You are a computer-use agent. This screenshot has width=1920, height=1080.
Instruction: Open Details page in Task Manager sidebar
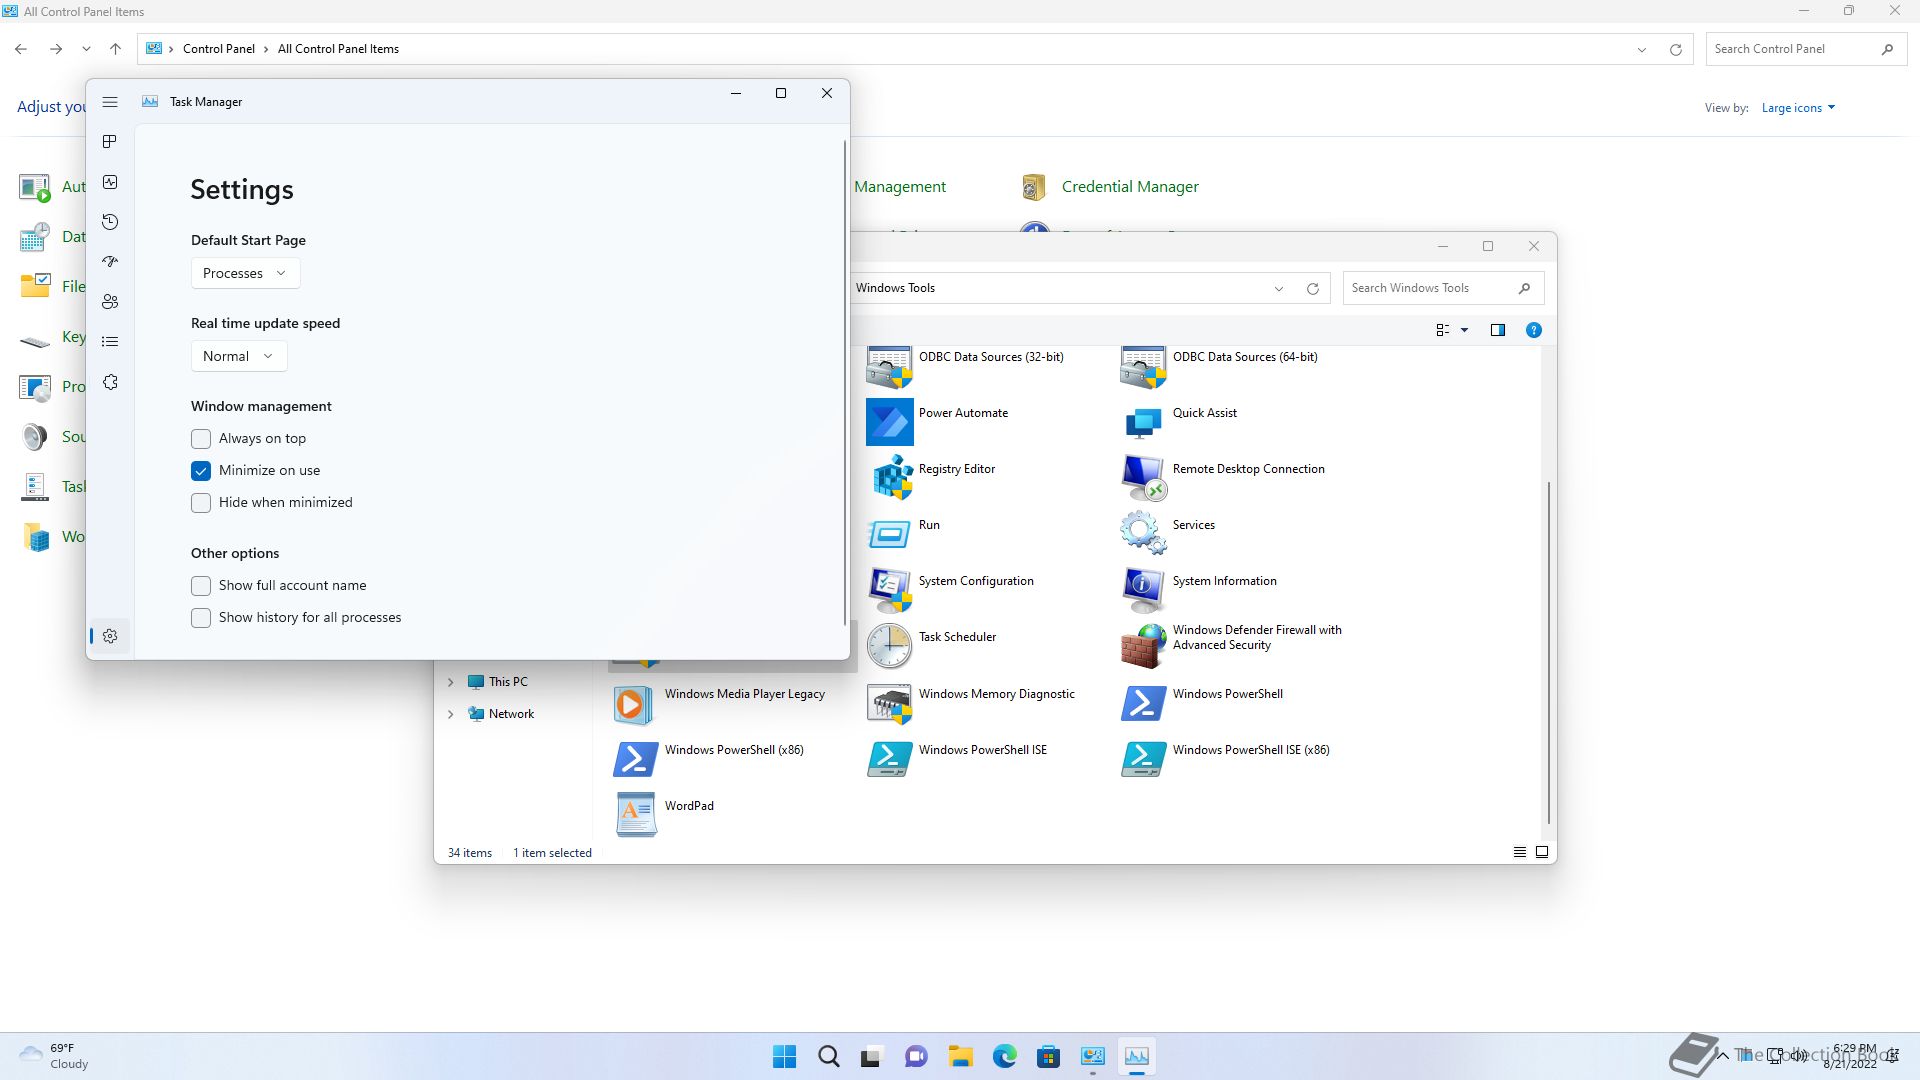[110, 342]
